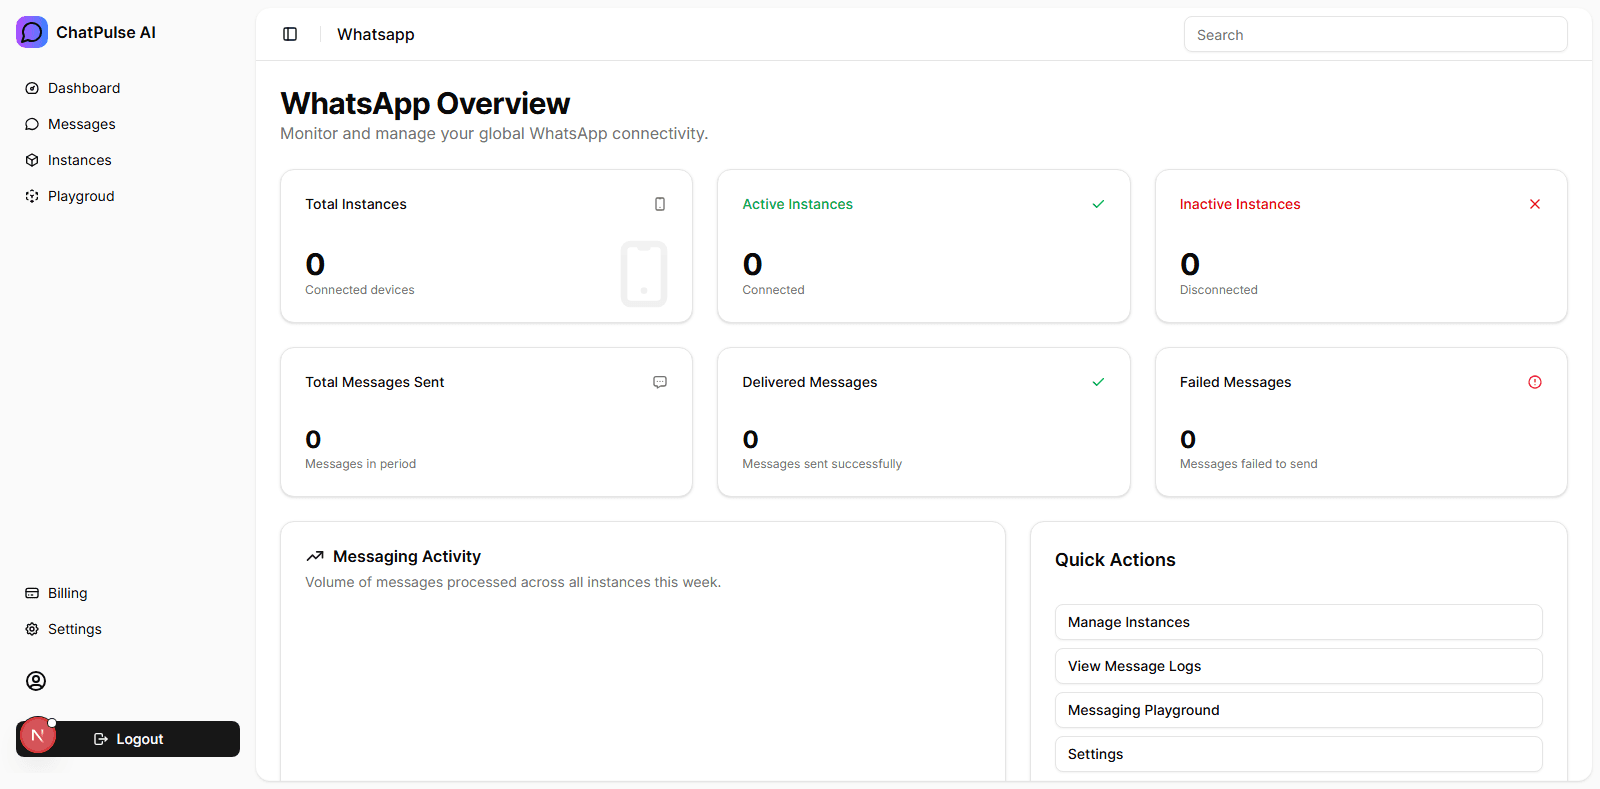
Task: Click the Messages sent successfully label
Action: tap(822, 464)
